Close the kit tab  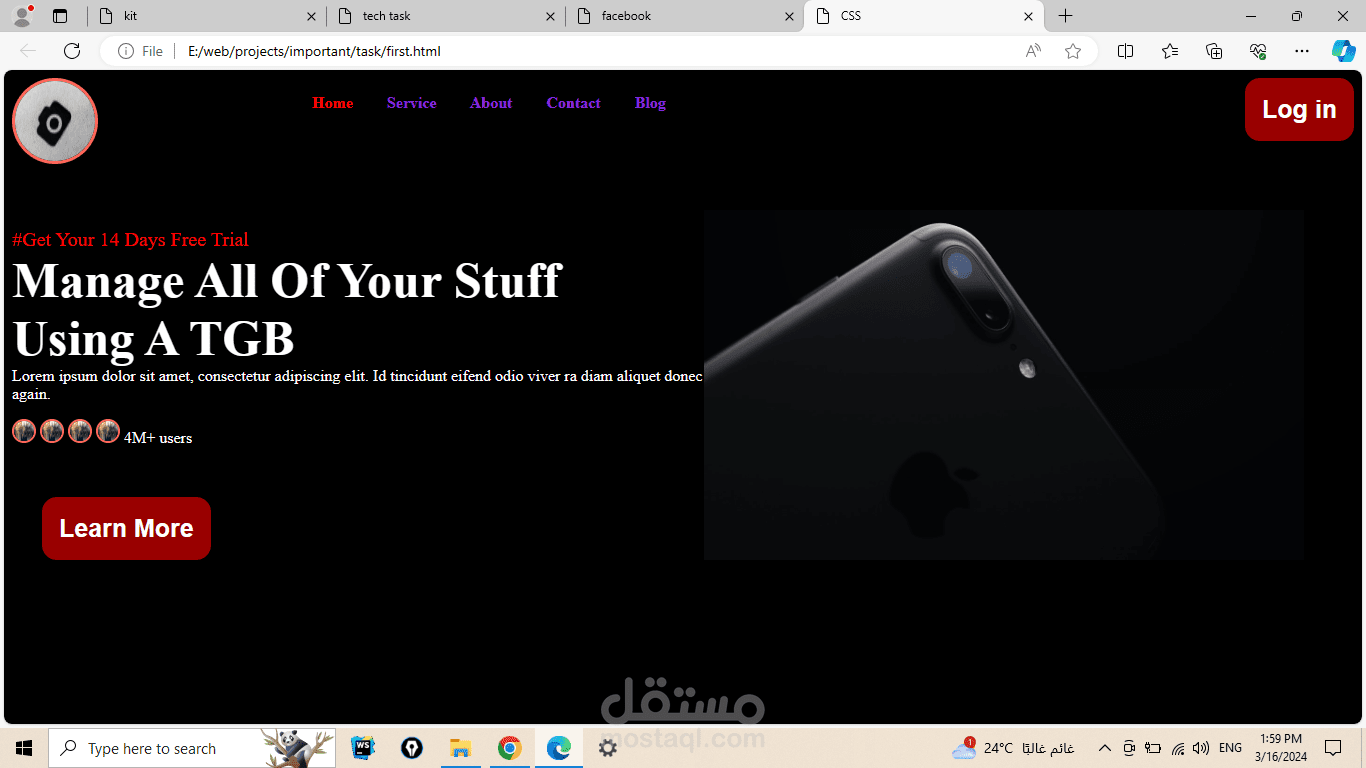pos(311,16)
